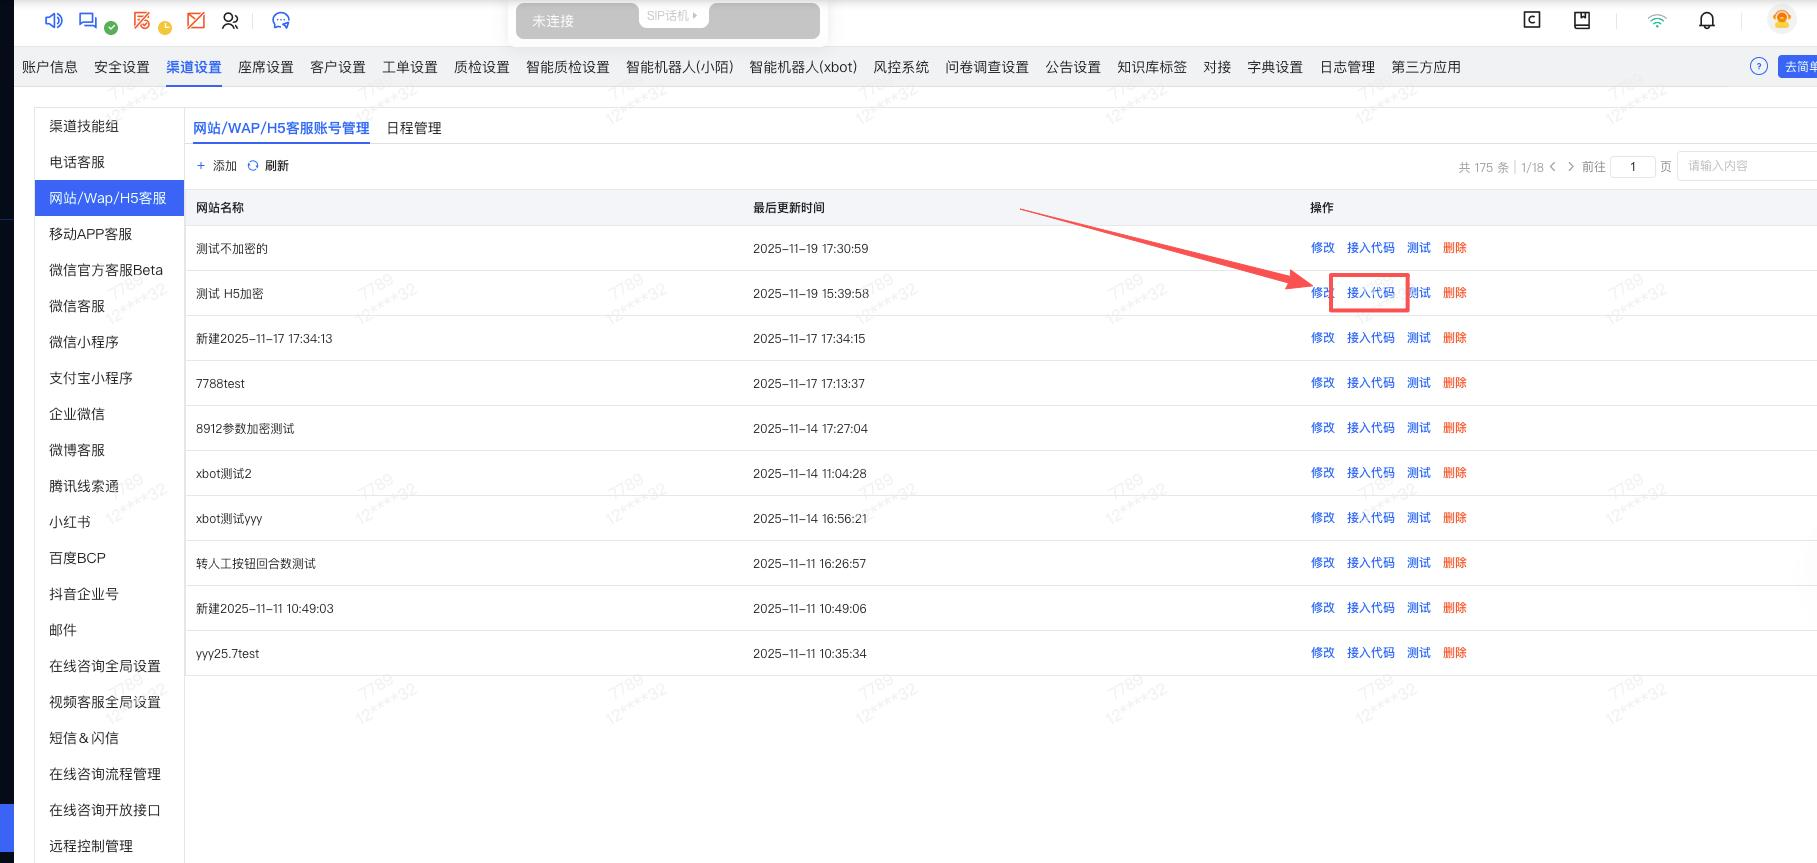Click the contacts people icon
Screen dimensions: 1817x863
(230, 20)
